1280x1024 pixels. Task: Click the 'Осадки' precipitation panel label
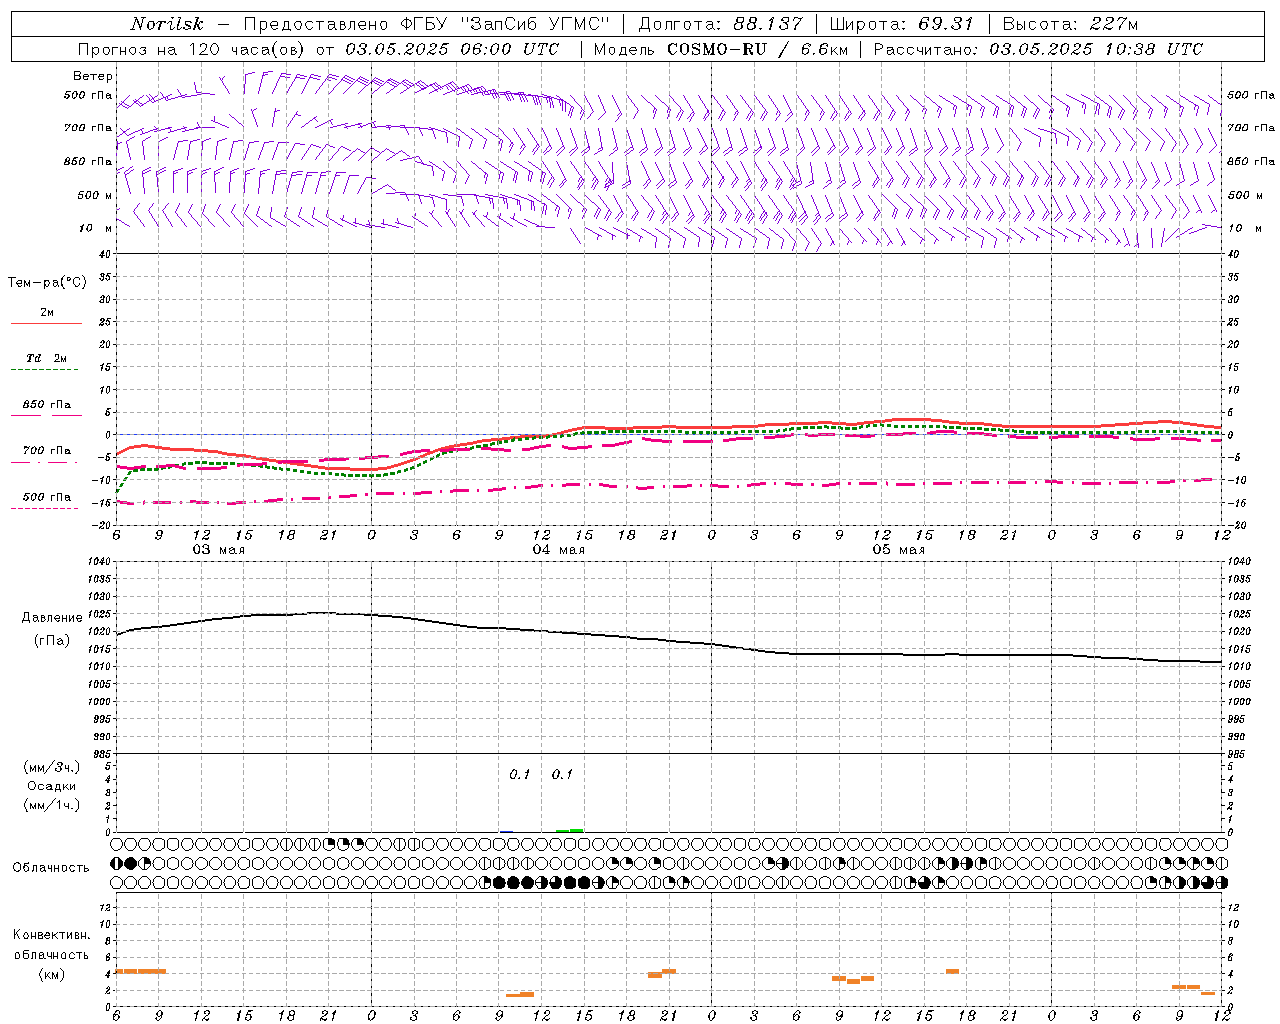click(x=51, y=786)
